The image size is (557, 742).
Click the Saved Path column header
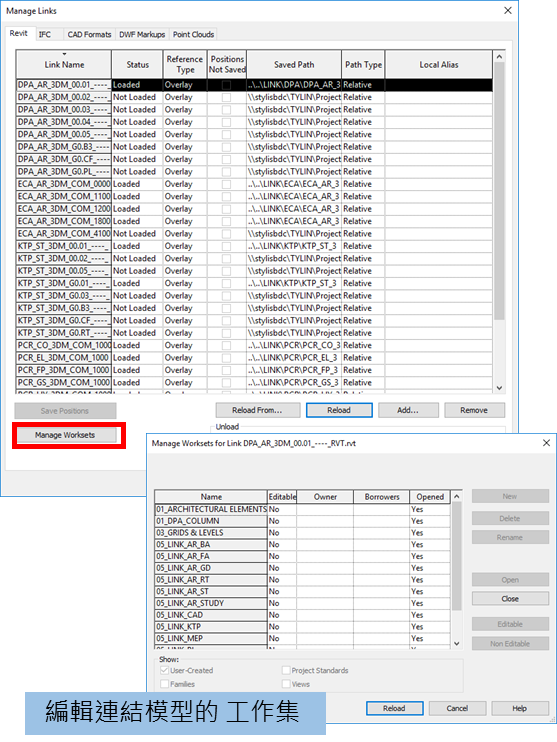click(x=294, y=64)
